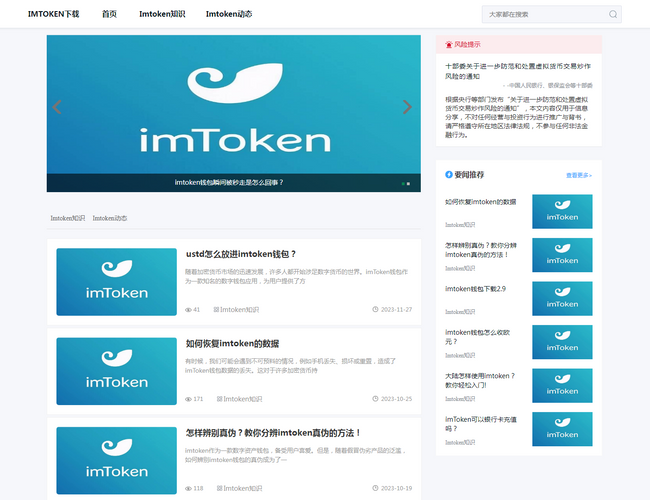Click source line 中国人民银行、银保监会等十部委
The image size is (650, 500).
[x=548, y=85]
